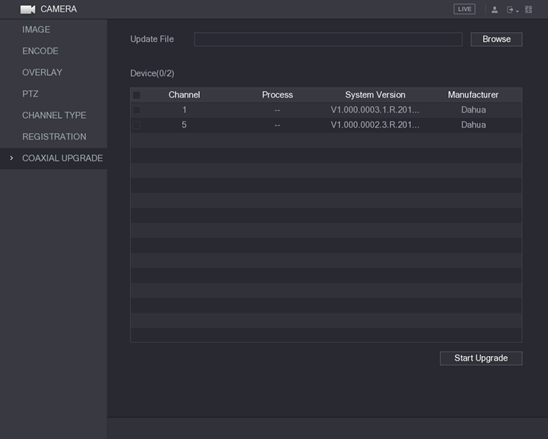This screenshot has width=548, height=439.
Task: Open the main menu grid icon
Action: pyautogui.click(x=528, y=9)
